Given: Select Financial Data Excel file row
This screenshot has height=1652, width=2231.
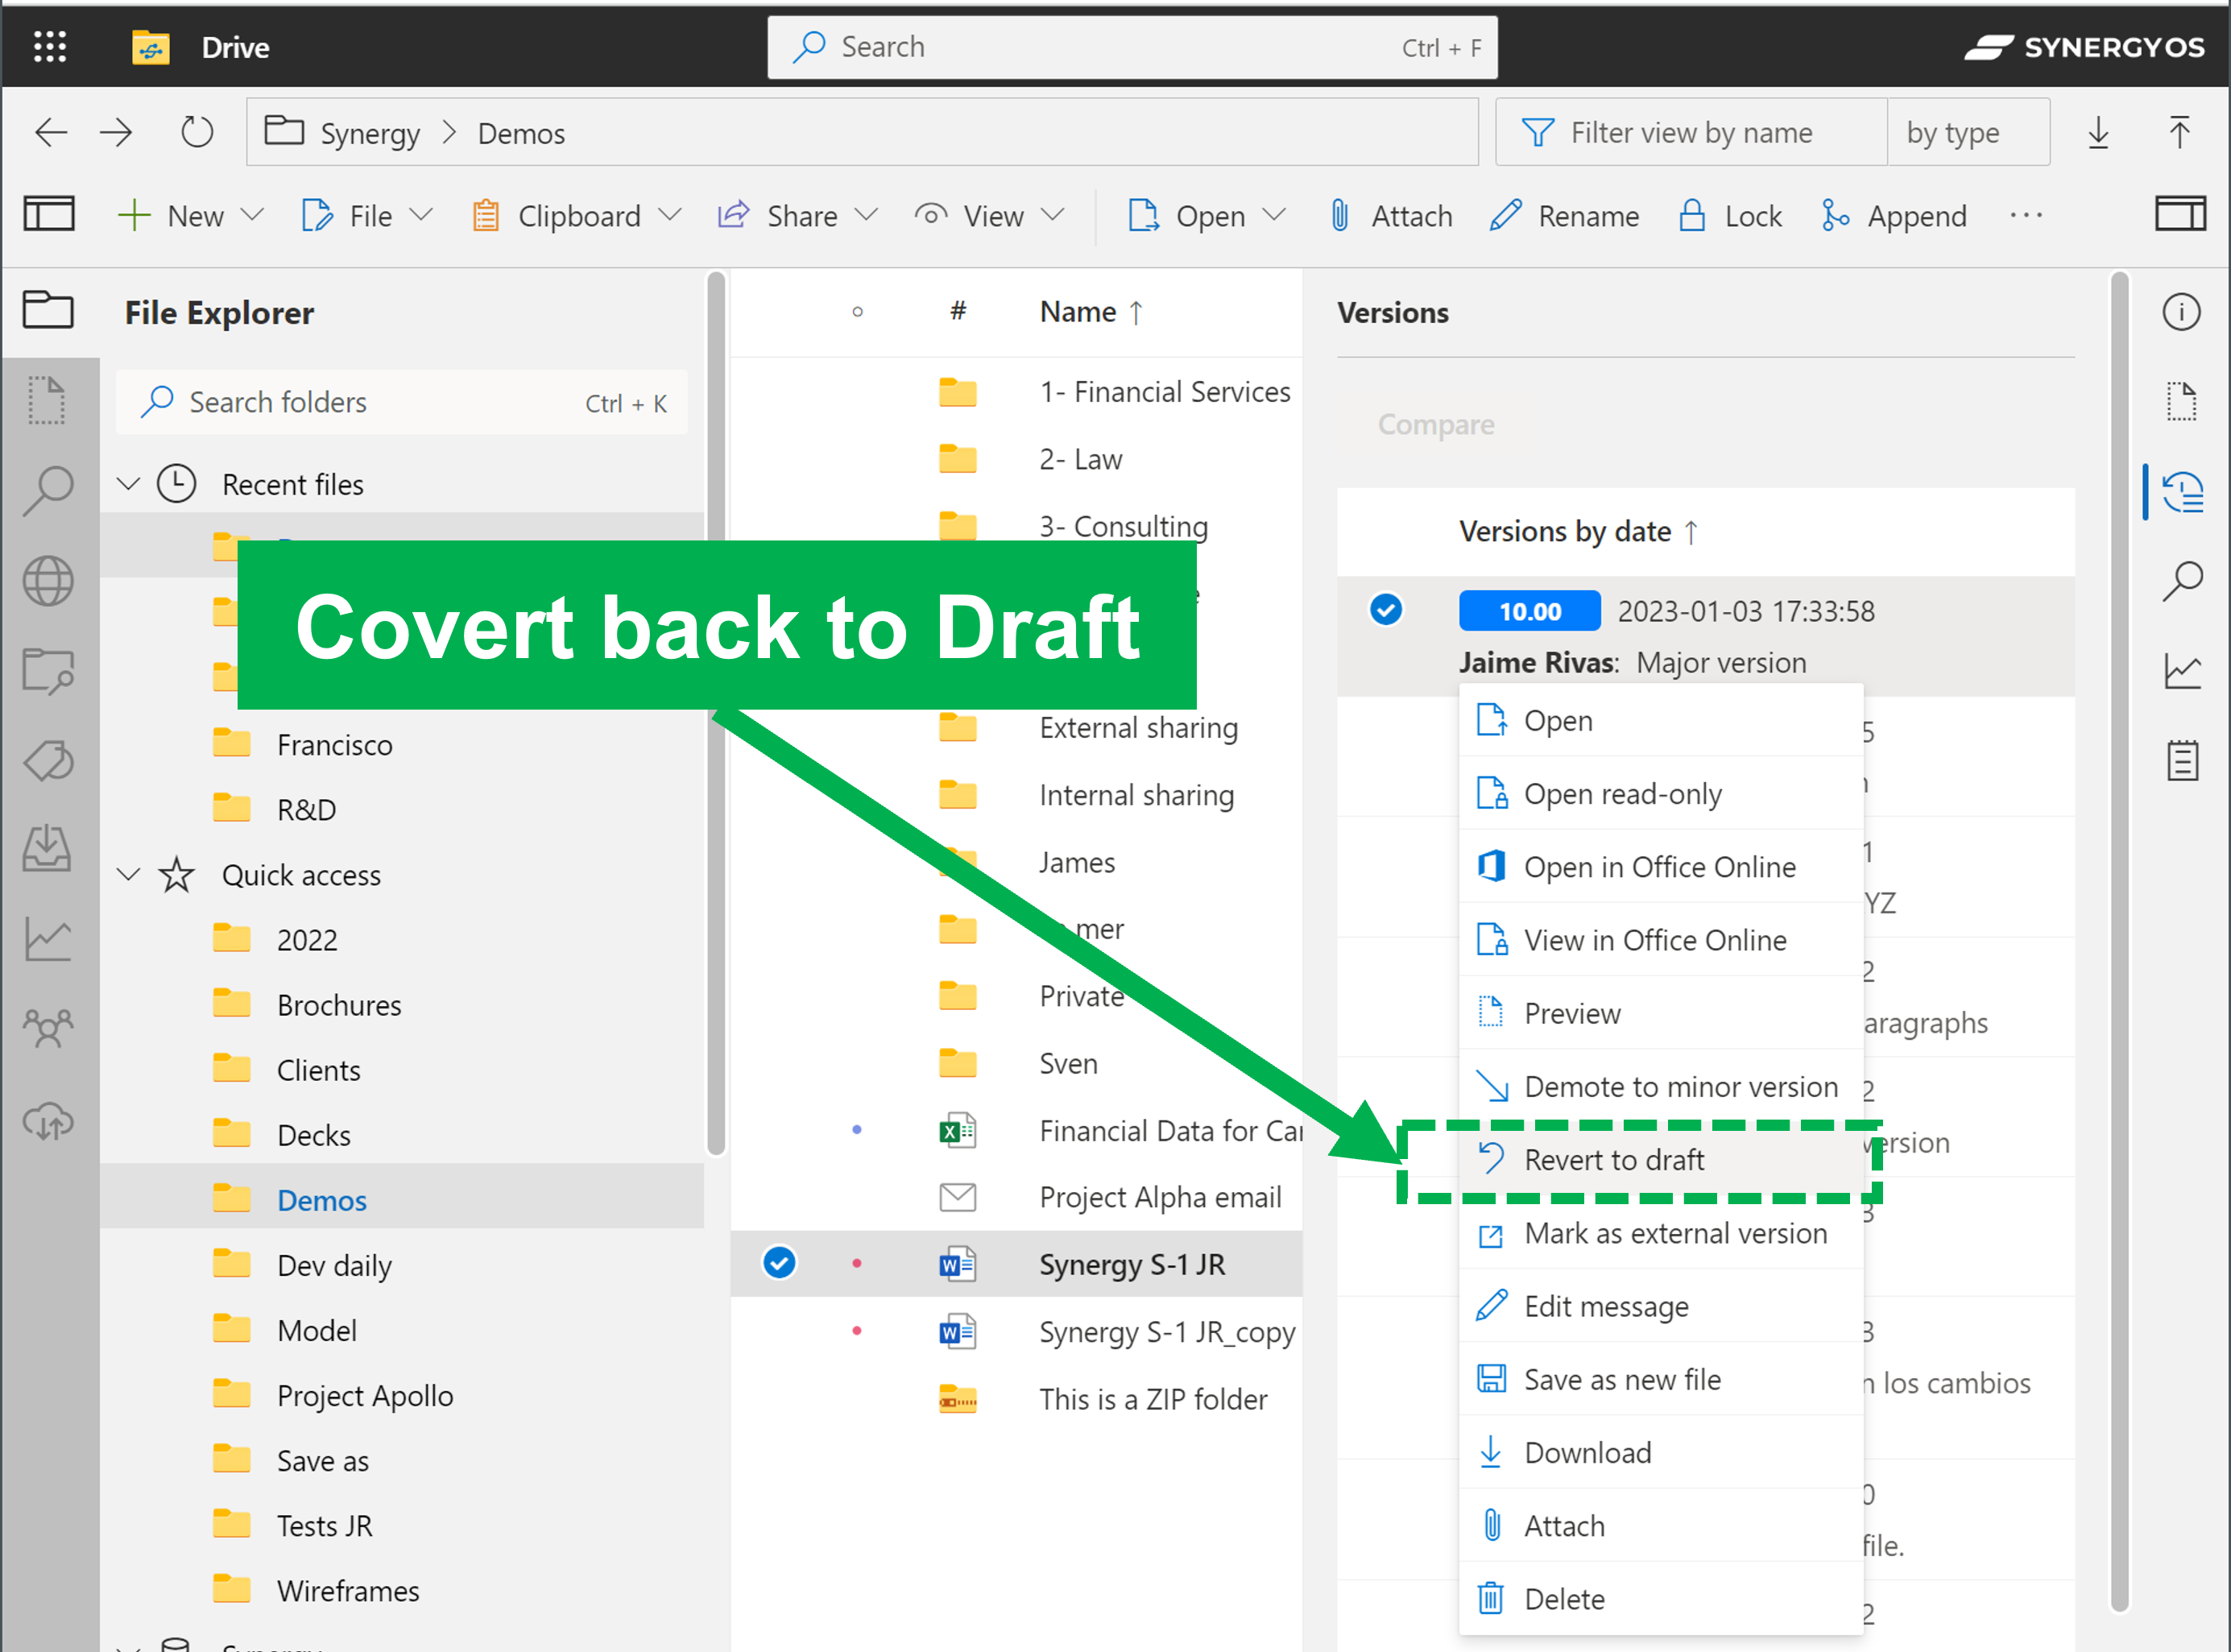Looking at the screenshot, I should tap(1017, 1130).
